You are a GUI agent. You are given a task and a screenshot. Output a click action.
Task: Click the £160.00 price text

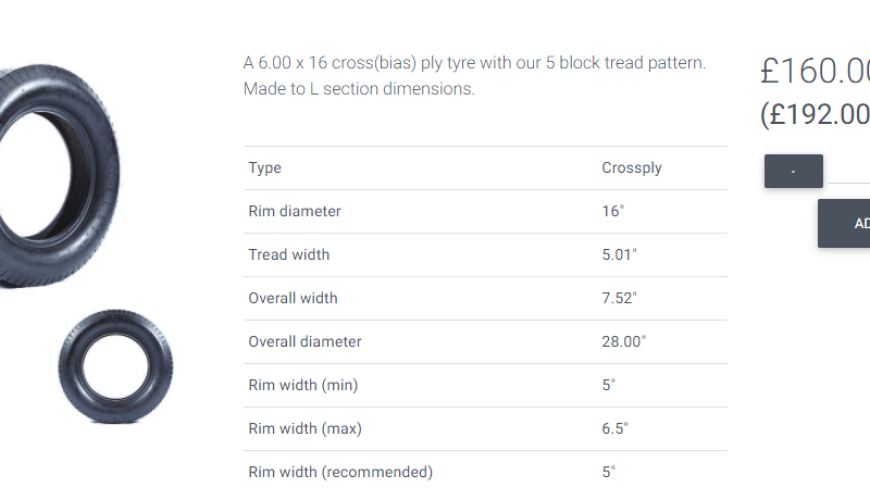pos(814,72)
